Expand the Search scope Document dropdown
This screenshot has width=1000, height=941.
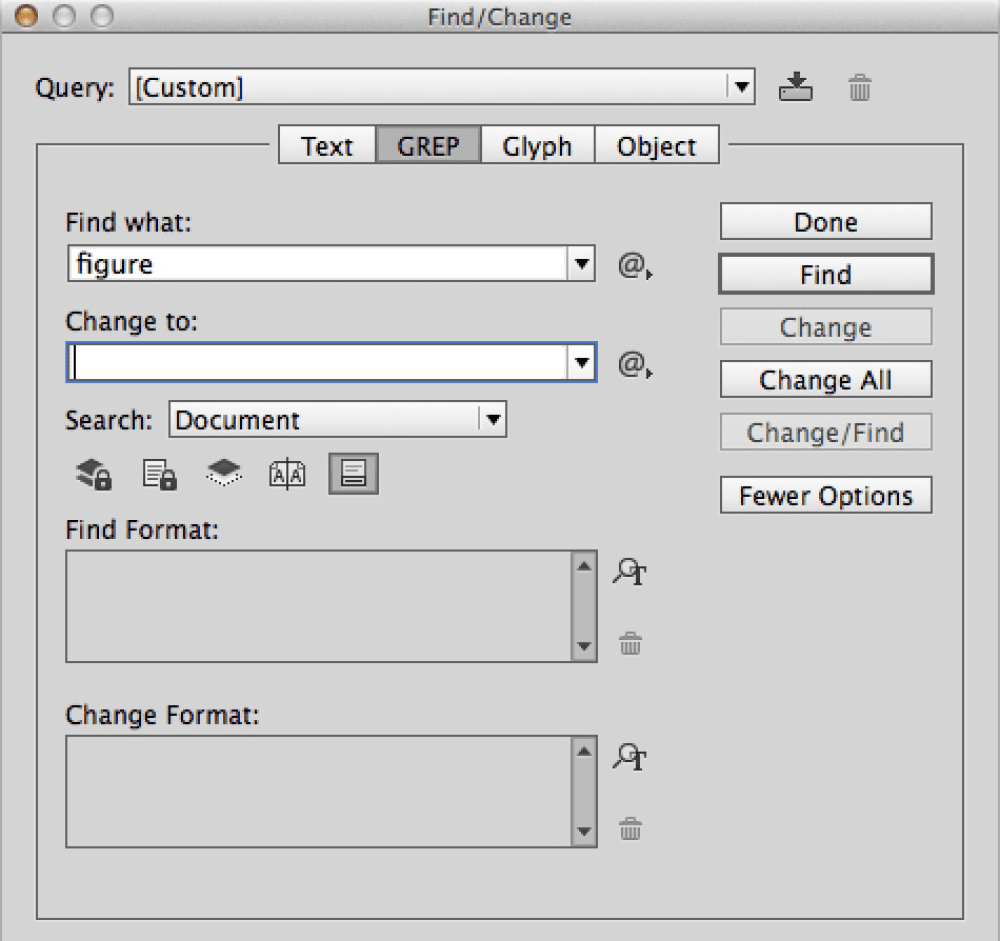click(x=492, y=420)
